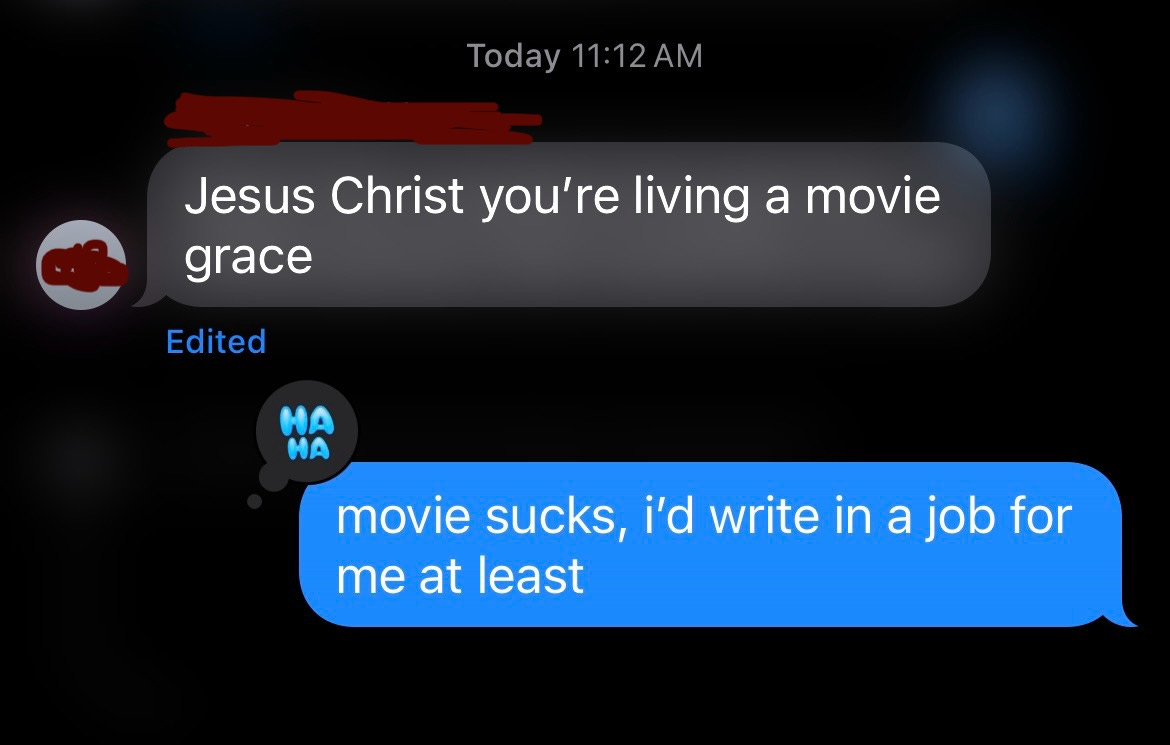Tap the medium circle of reaction bubble tail

coord(273,477)
